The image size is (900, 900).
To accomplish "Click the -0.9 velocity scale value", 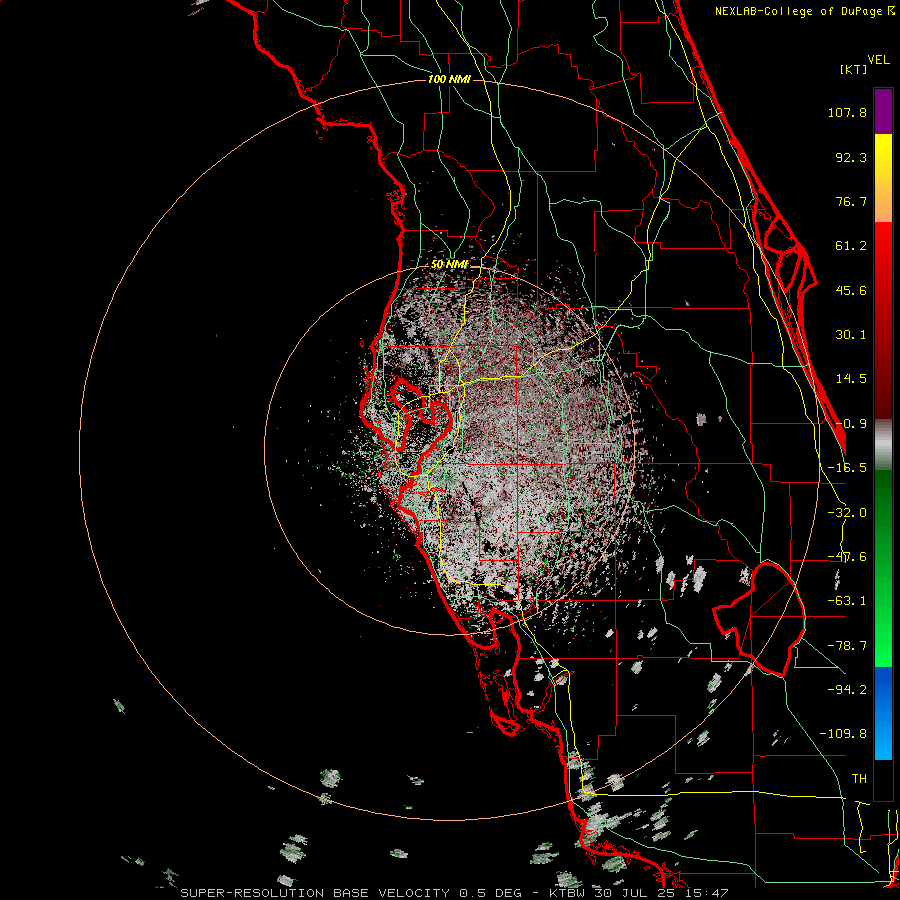I will (851, 424).
